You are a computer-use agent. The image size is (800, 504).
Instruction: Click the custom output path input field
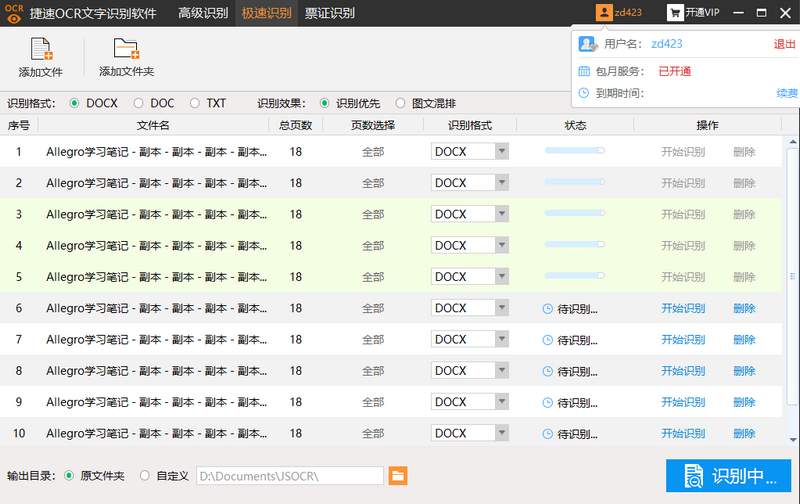click(289, 476)
